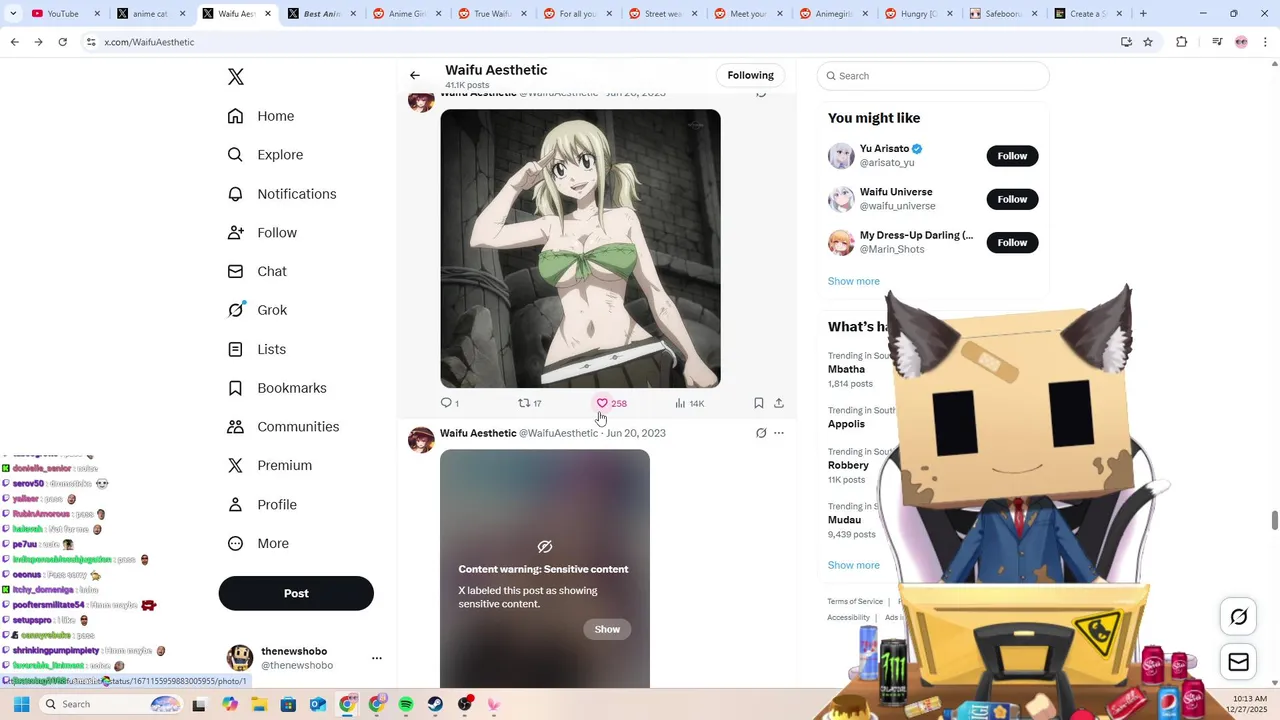The width and height of the screenshot is (1280, 720).
Task: Reply to the post with 1 comment
Action: tap(449, 403)
